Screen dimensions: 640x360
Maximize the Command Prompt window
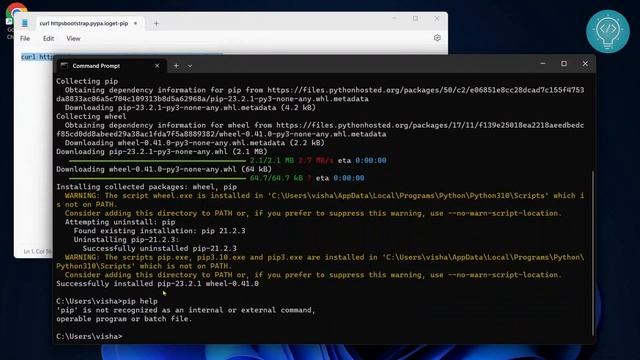click(564, 64)
